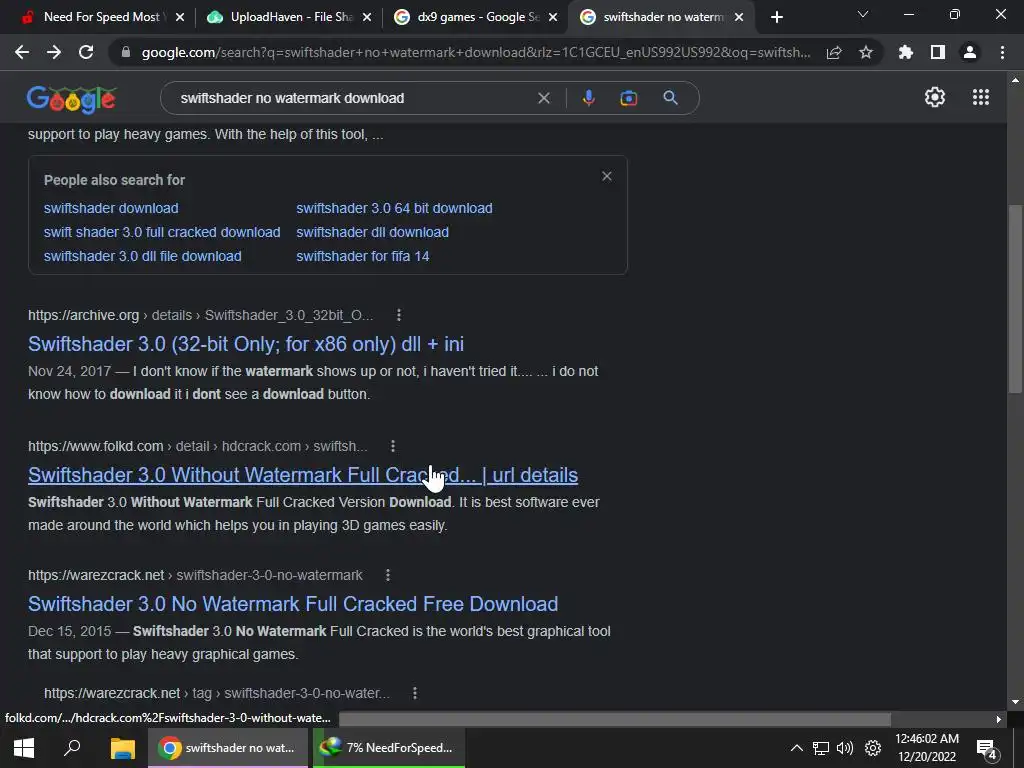This screenshot has height=768, width=1024.
Task: Open options for warezcrack.net tag result
Action: pyautogui.click(x=415, y=693)
